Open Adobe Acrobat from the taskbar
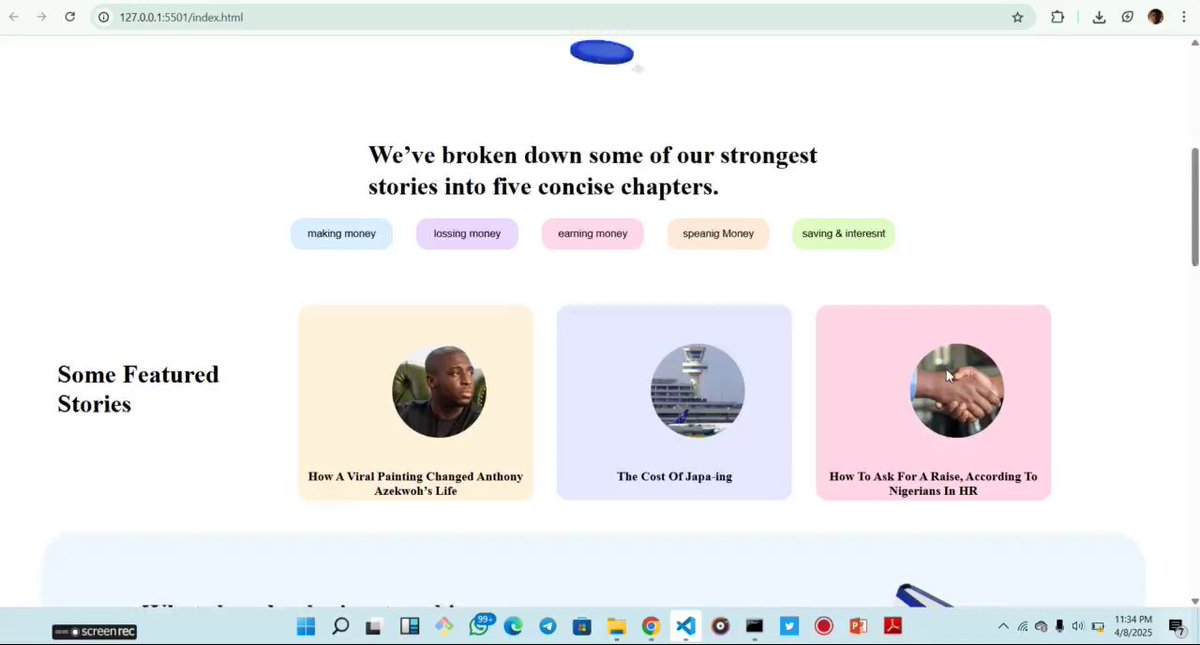The width and height of the screenshot is (1200, 645). [893, 627]
